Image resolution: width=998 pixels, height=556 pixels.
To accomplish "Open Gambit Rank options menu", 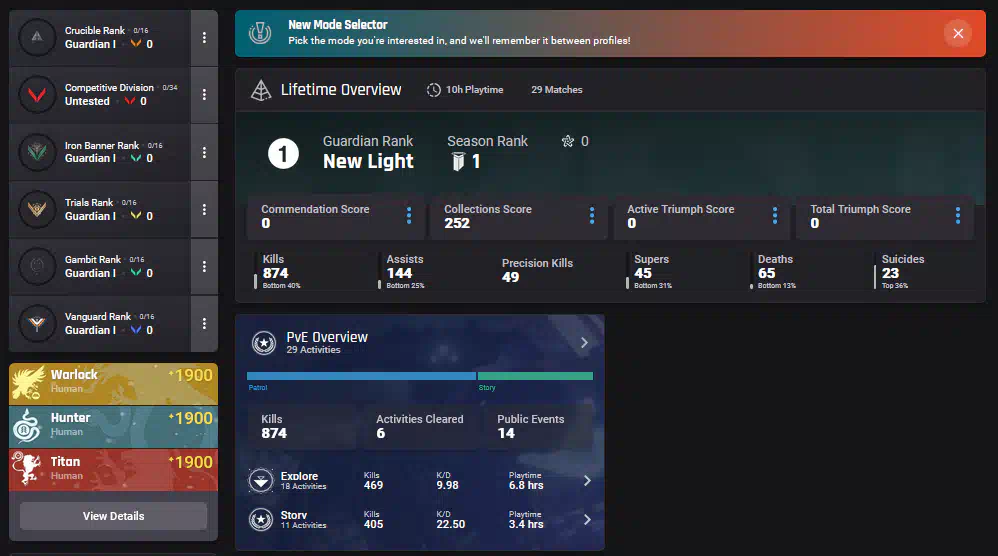I will (204, 267).
